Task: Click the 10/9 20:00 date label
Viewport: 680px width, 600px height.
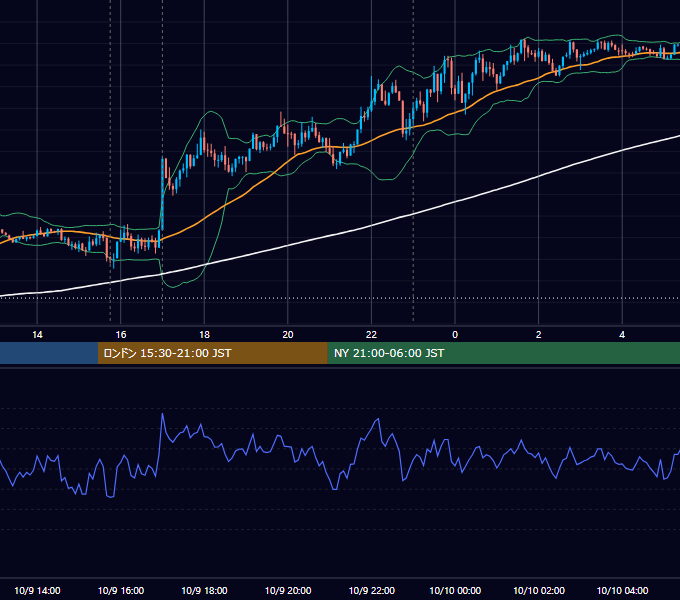Action: tap(288, 590)
